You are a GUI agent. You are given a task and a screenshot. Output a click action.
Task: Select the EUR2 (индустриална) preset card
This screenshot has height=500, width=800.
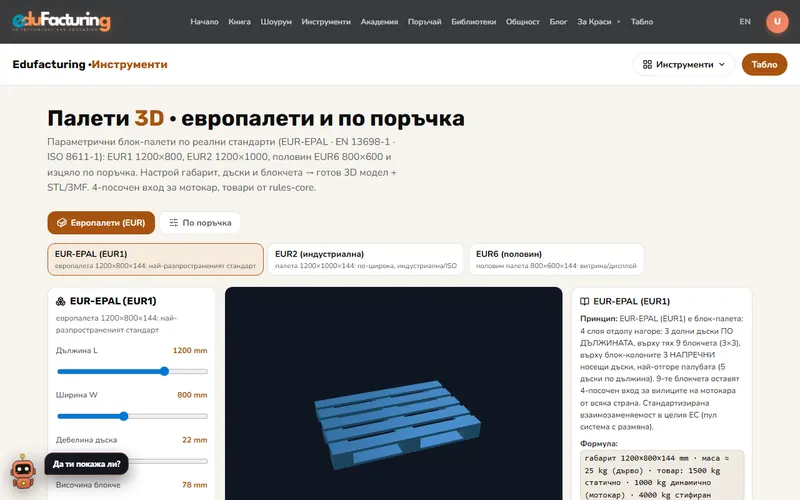pyautogui.click(x=365, y=259)
